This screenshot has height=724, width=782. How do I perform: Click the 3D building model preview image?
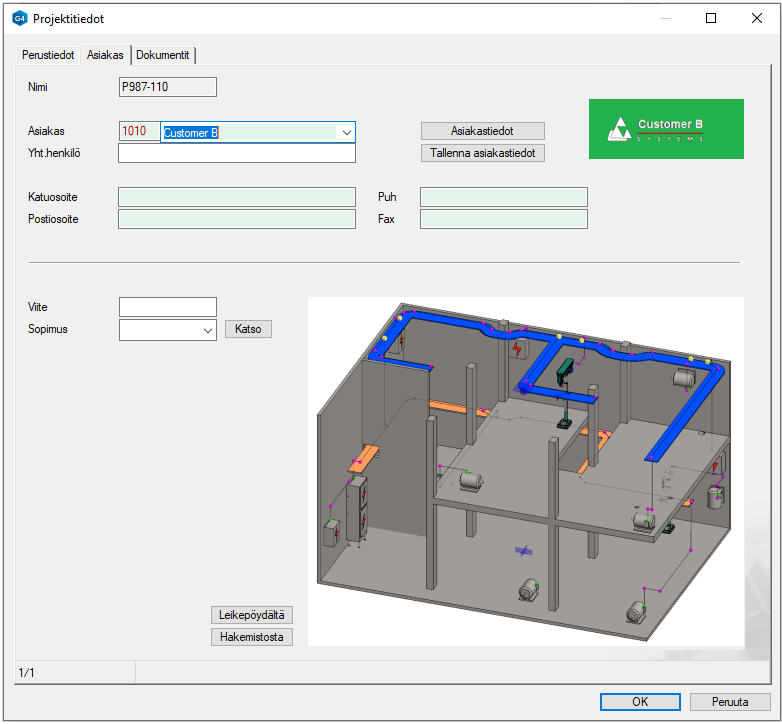[x=525, y=470]
